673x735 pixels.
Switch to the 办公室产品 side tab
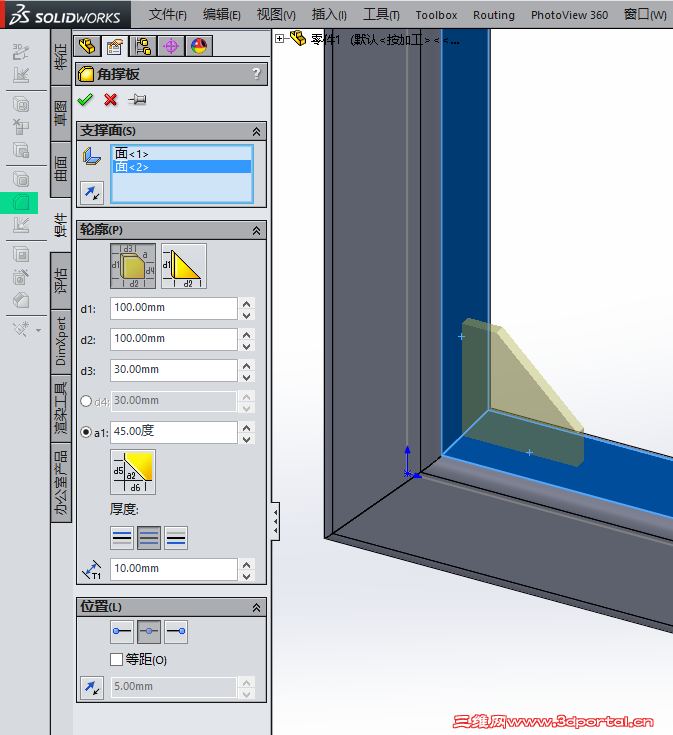click(x=61, y=483)
